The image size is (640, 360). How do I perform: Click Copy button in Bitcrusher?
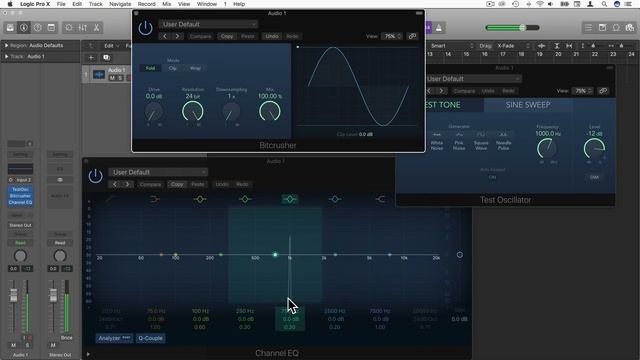pyautogui.click(x=227, y=36)
